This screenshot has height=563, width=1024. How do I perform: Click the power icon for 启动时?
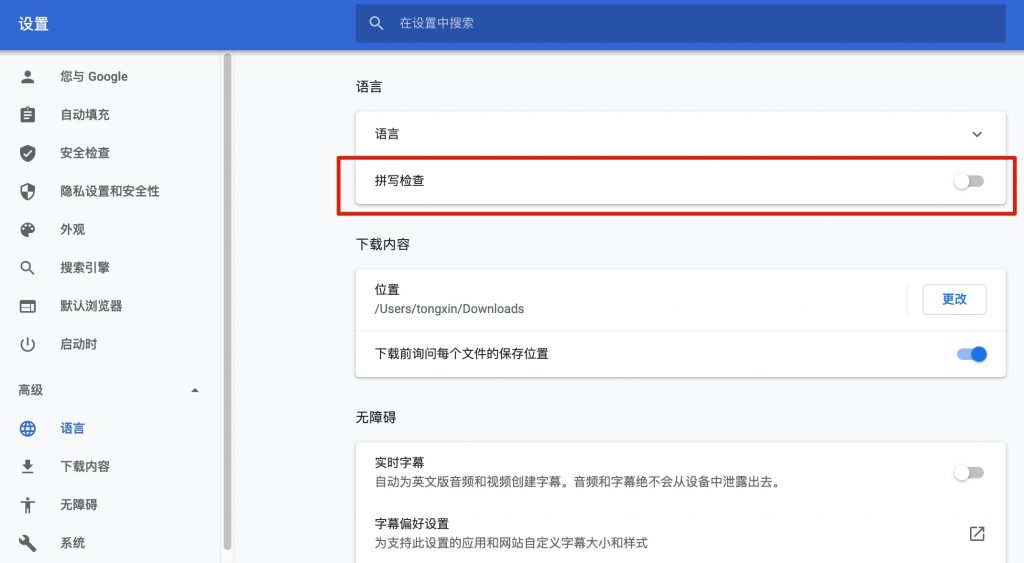coord(27,344)
